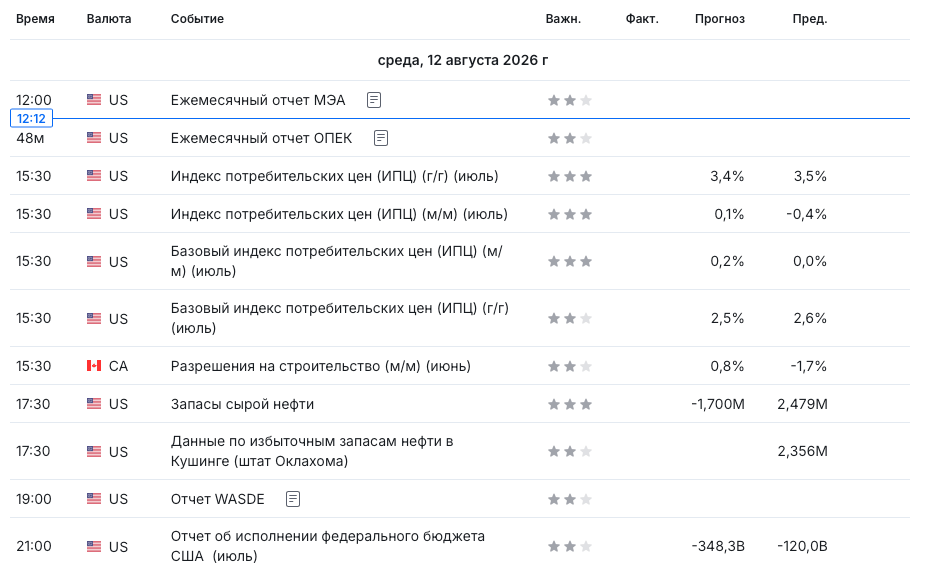Click the current time marker 12:12
925x573 pixels.
coord(31,119)
